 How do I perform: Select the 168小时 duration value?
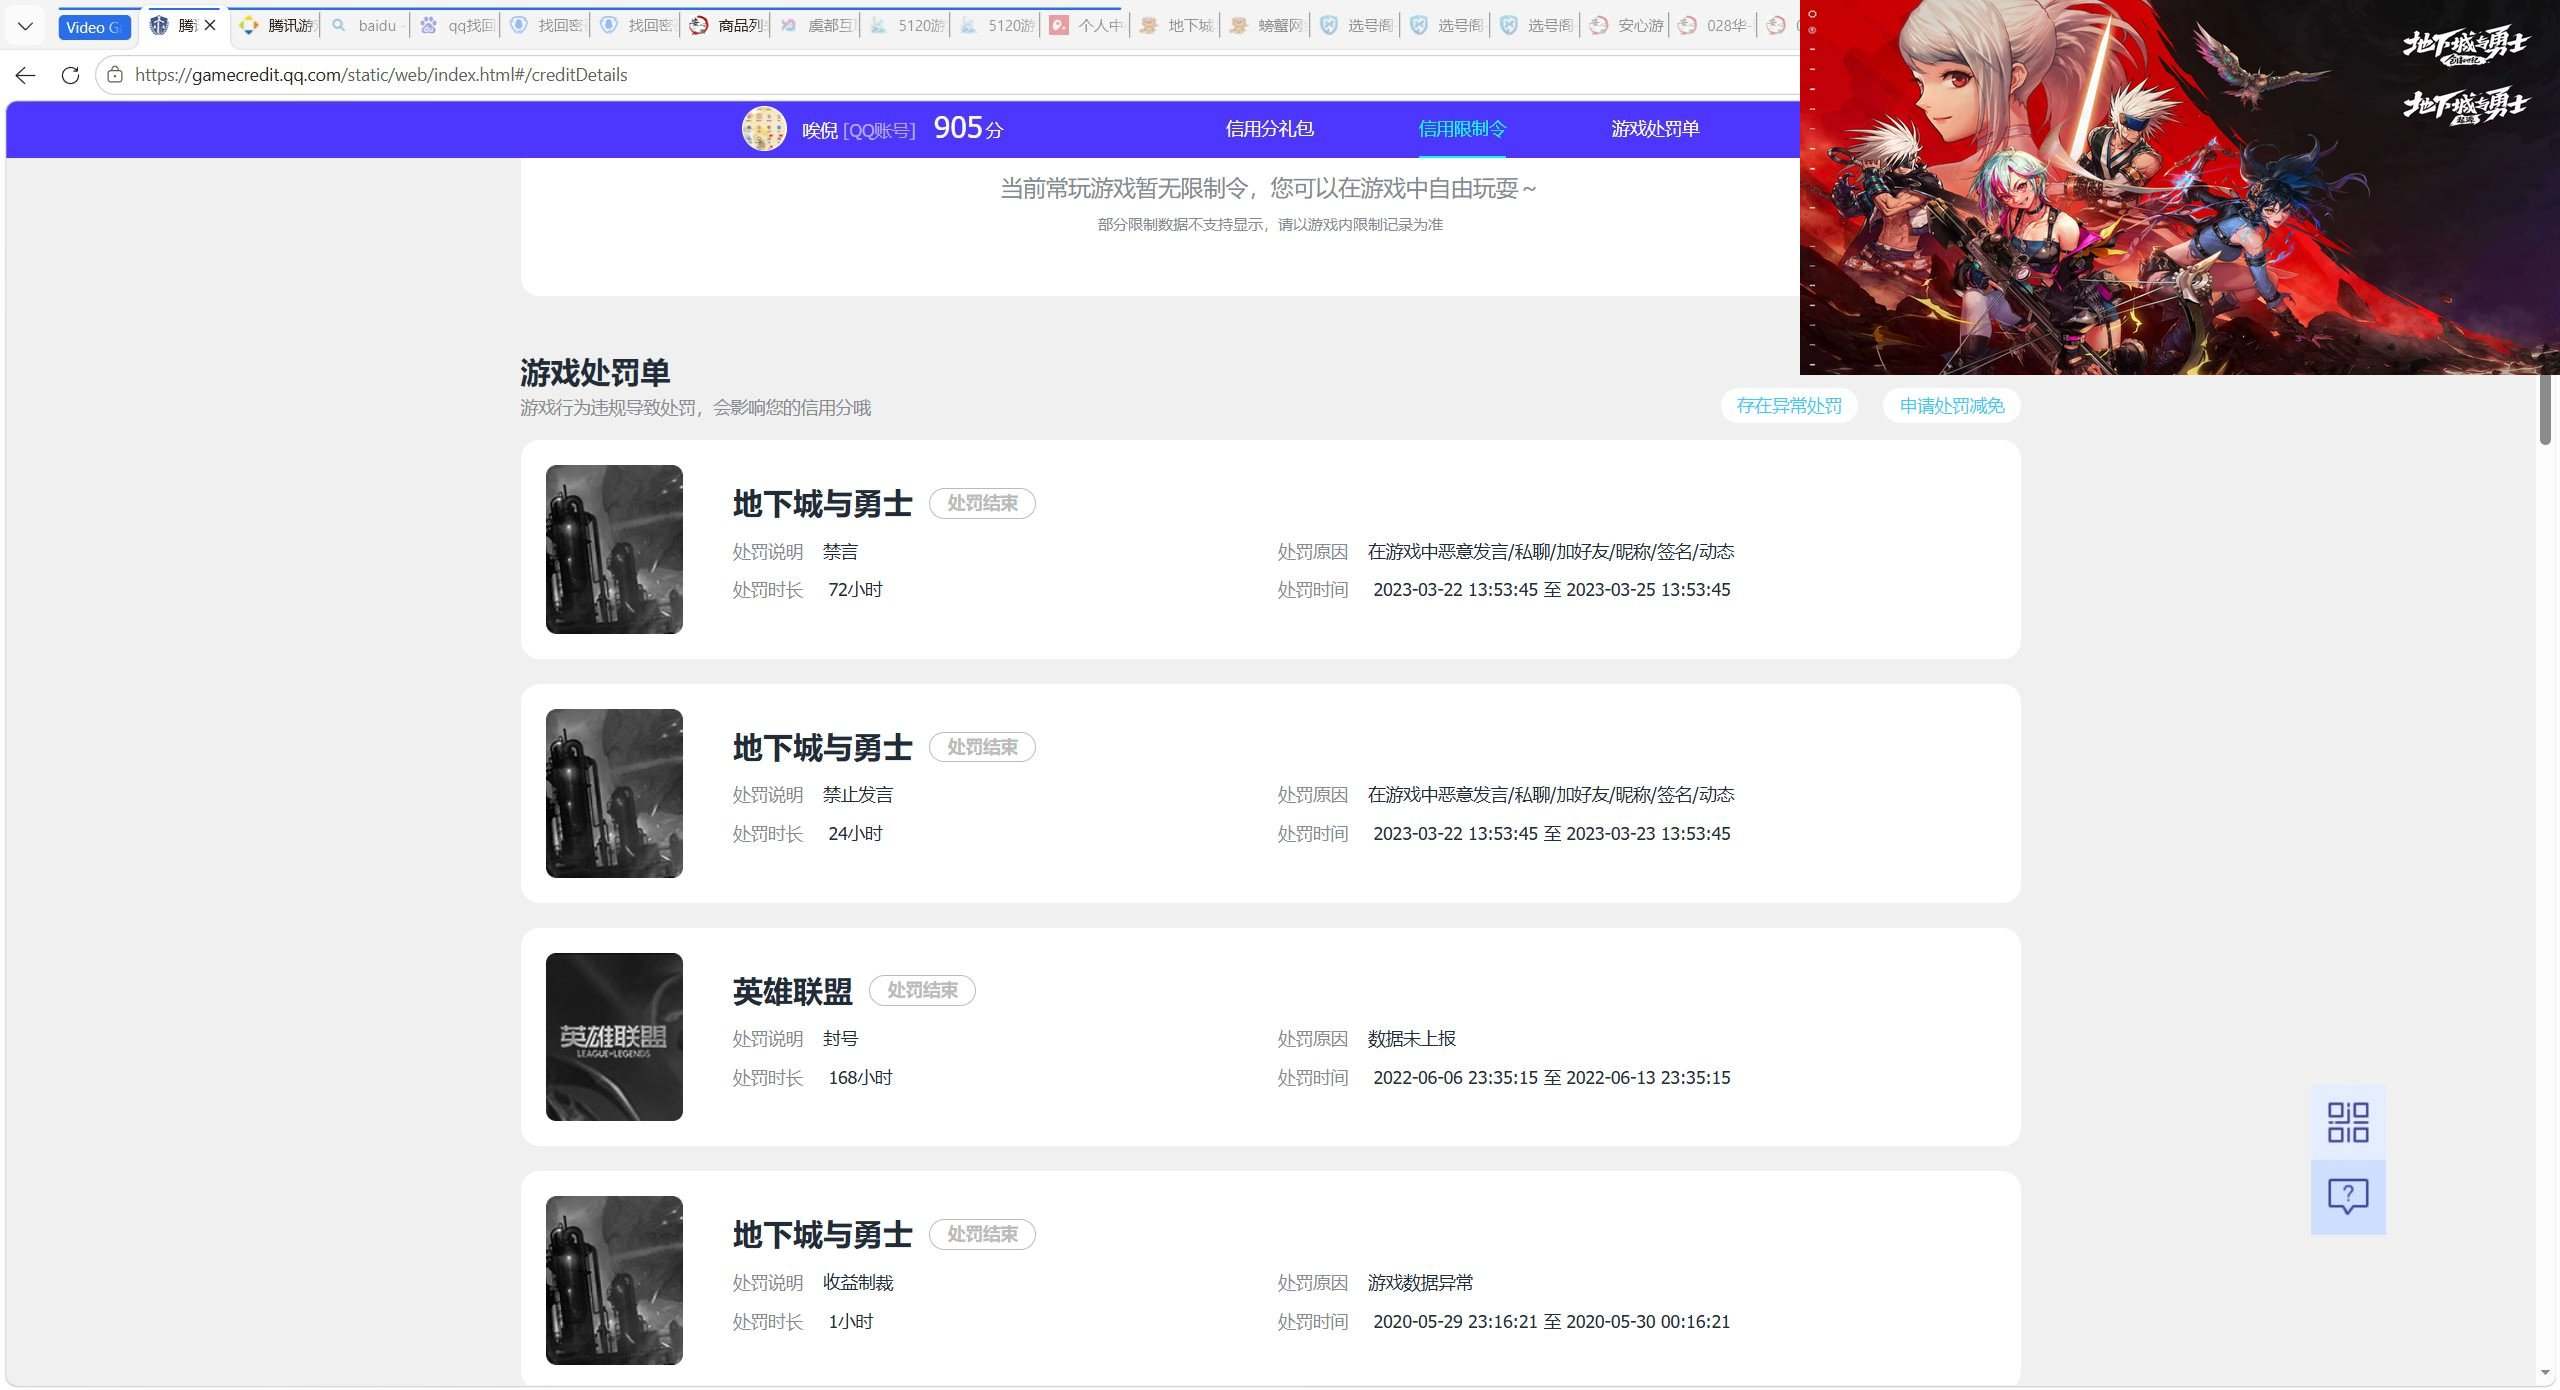860,1078
